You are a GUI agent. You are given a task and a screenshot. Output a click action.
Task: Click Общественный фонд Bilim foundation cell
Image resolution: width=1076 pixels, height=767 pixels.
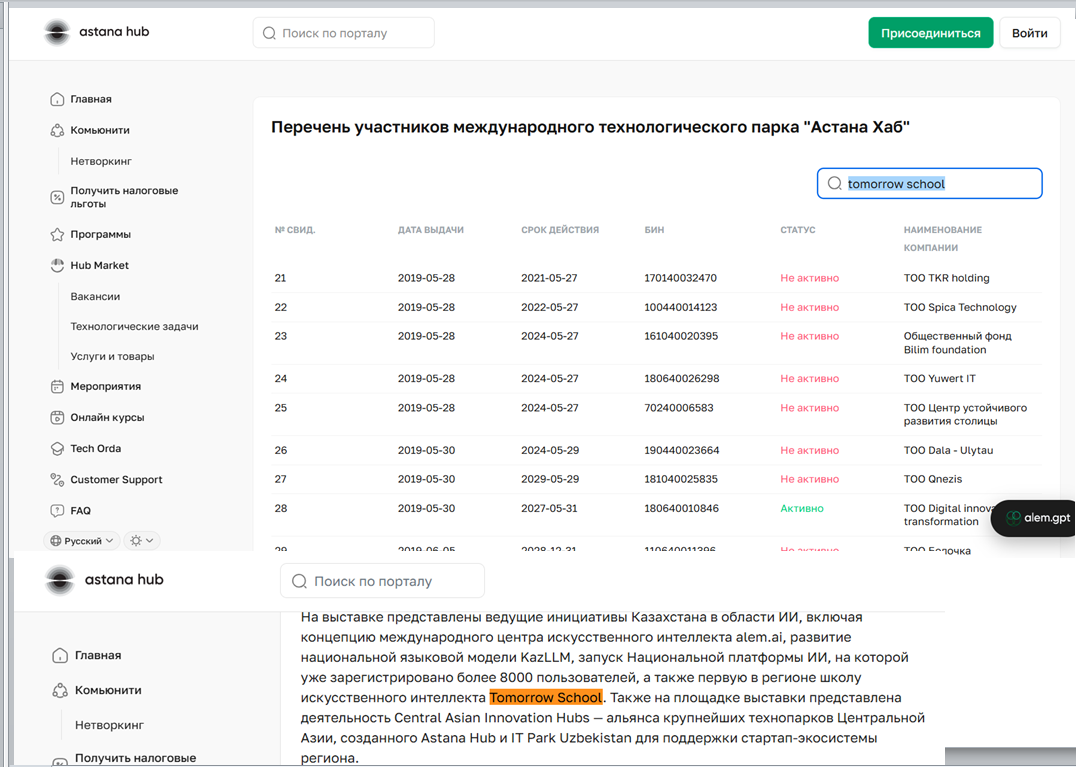pyautogui.click(x=957, y=343)
